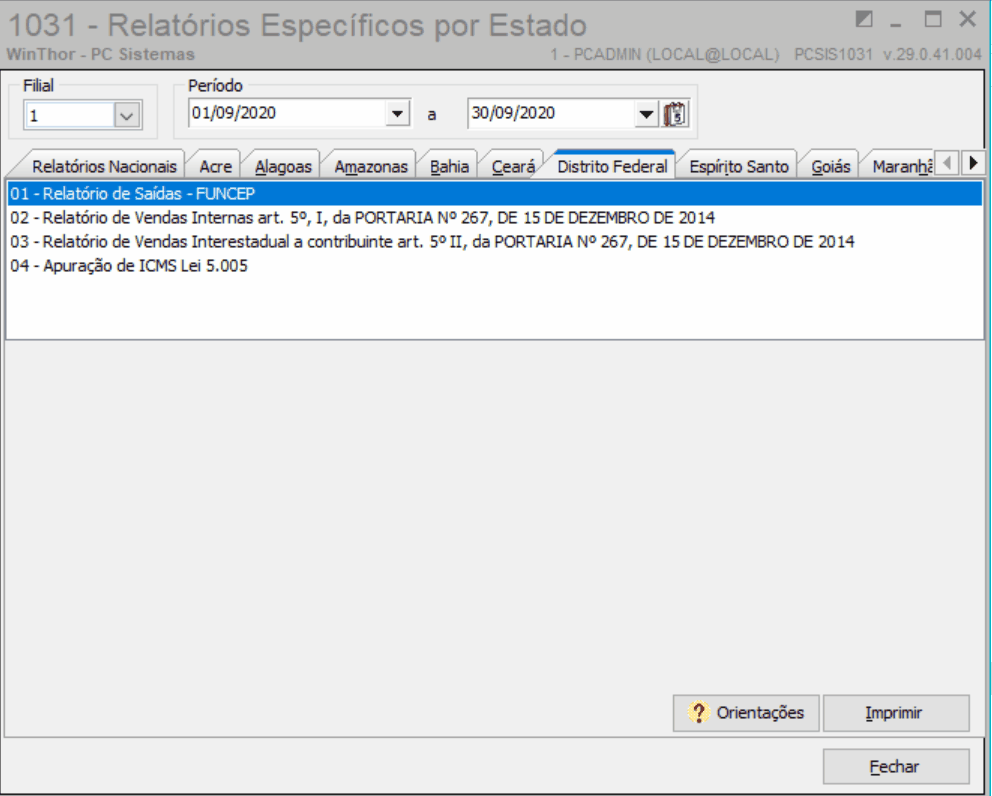The image size is (992, 796).
Task: Switch to the Espírito Santo tab
Action: point(738,166)
